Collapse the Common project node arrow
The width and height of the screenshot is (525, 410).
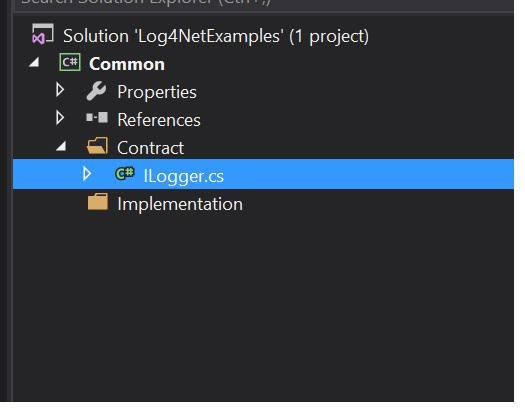coord(34,62)
